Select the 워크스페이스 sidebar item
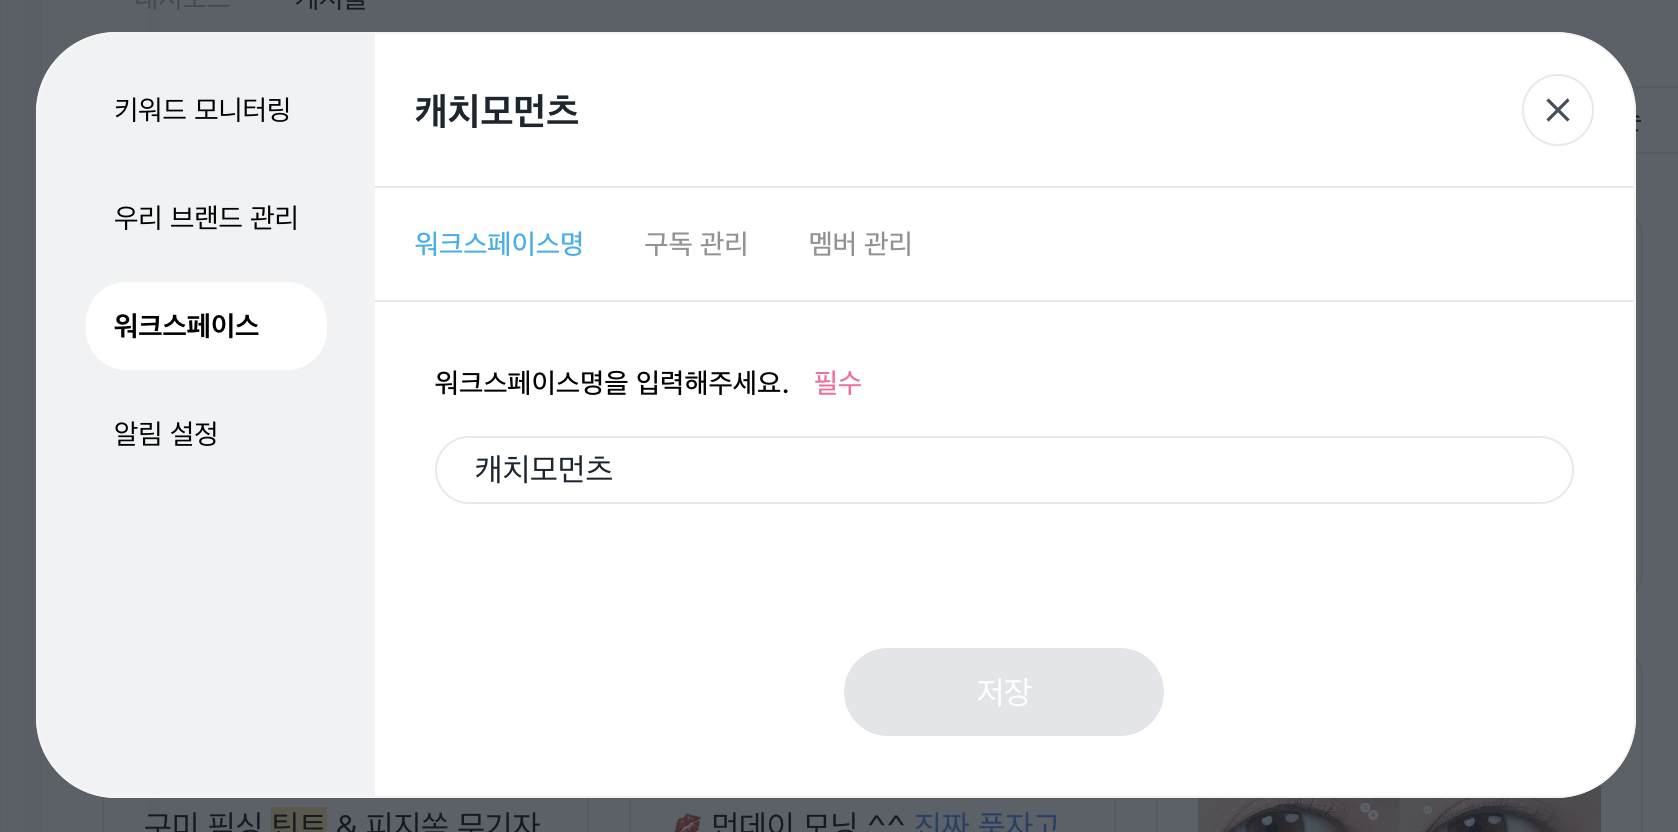 (206, 326)
